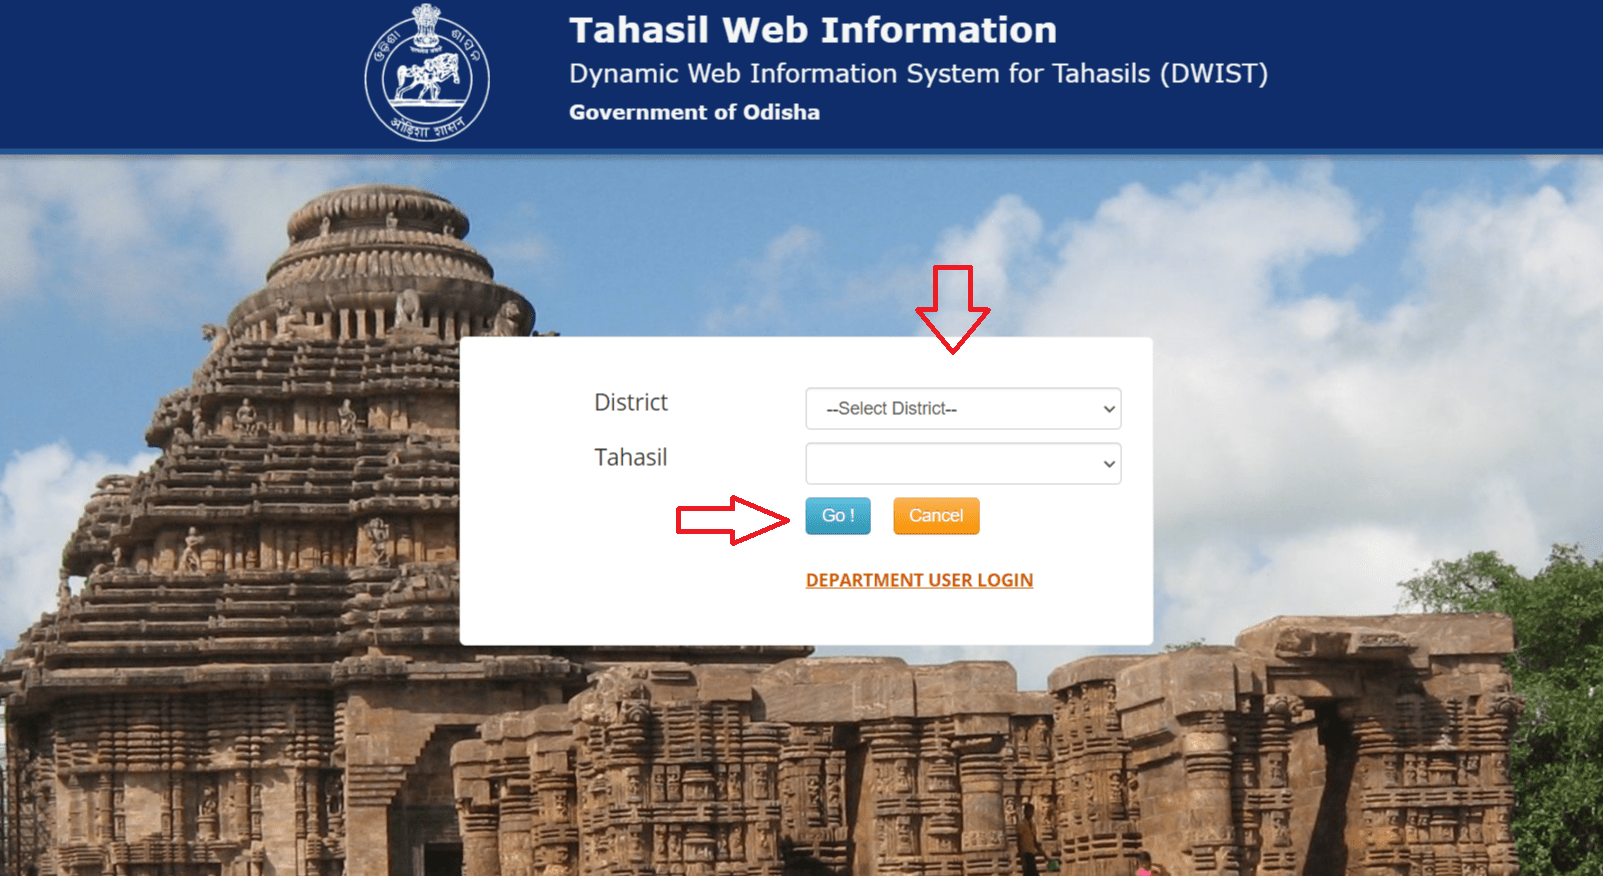Click the orange Cancel button
Screen dimensions: 1603x876
936,516
